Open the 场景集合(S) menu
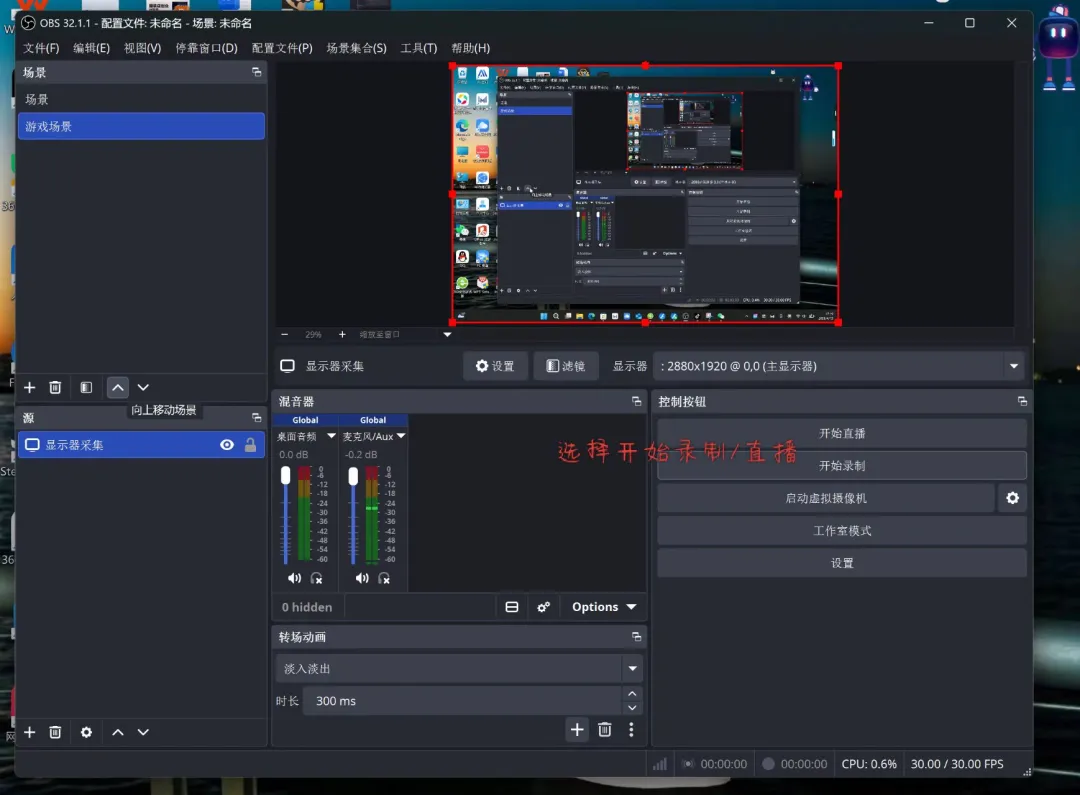Viewport: 1080px width, 795px height. pos(357,48)
